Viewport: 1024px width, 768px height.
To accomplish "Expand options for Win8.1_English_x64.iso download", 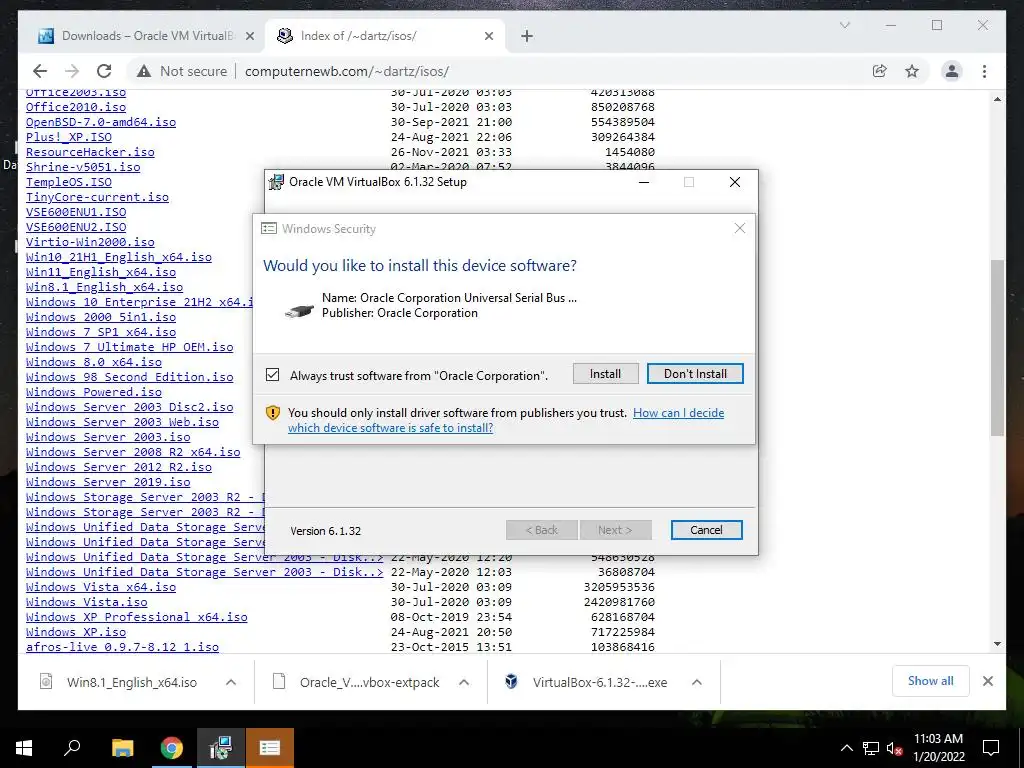I will click(231, 682).
